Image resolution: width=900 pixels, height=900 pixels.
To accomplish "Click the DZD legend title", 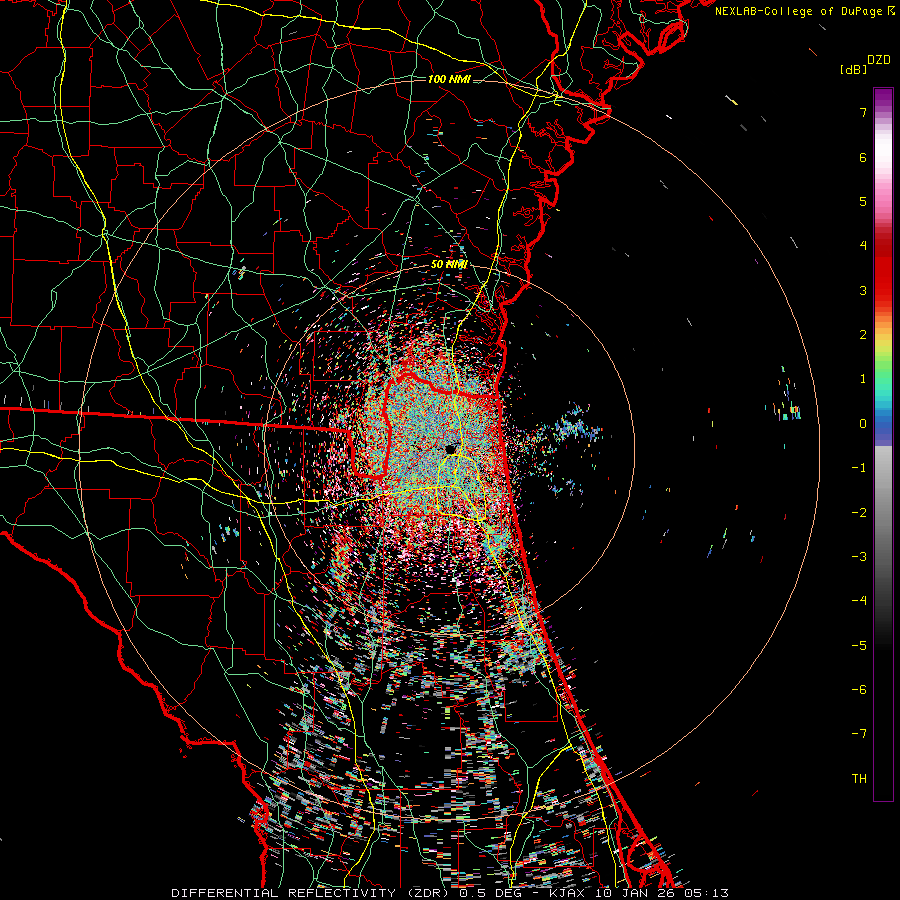I will [x=879, y=60].
